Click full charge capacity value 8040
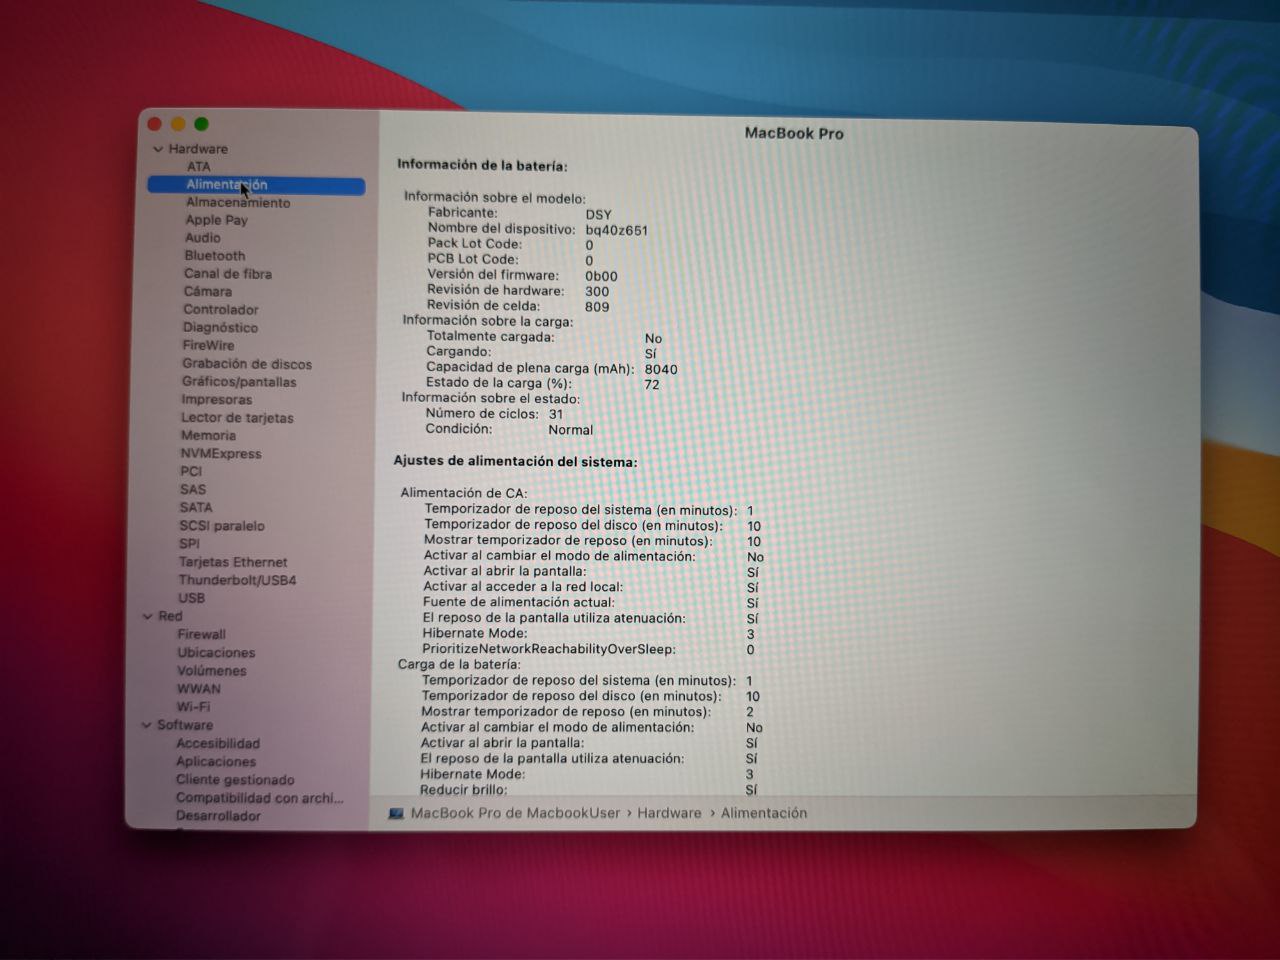The width and height of the screenshot is (1280, 960). pos(661,369)
